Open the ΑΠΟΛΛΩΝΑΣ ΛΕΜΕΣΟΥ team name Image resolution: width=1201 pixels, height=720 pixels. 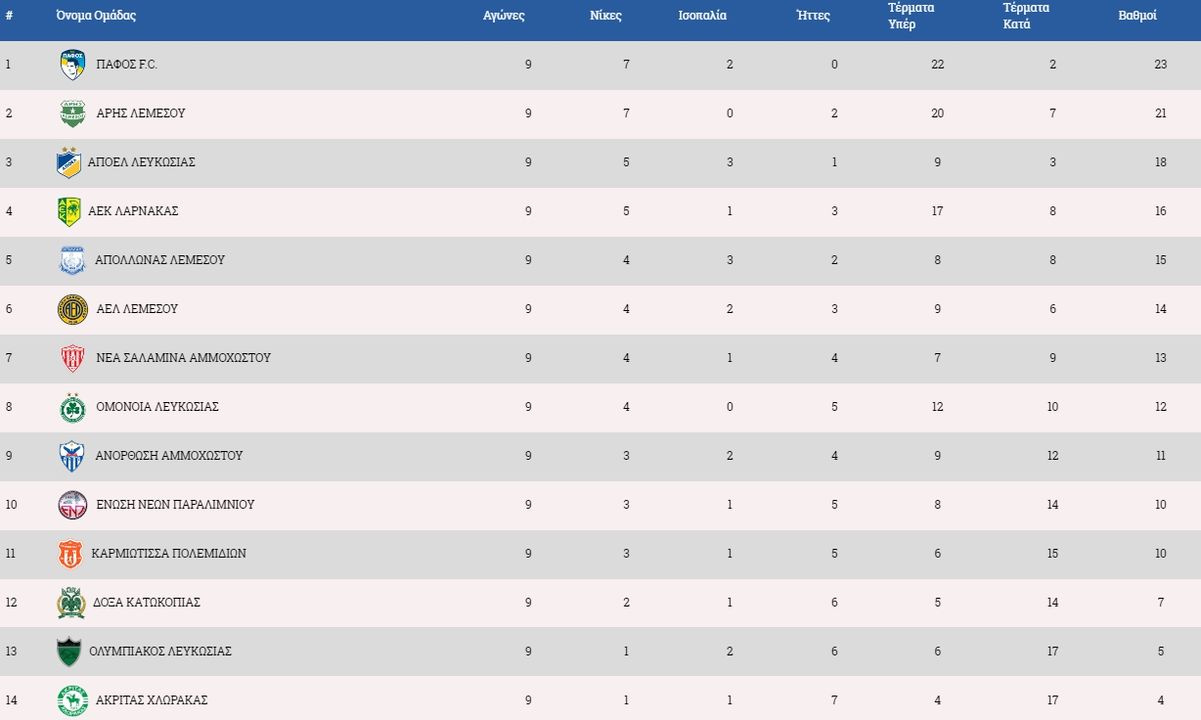(x=160, y=260)
